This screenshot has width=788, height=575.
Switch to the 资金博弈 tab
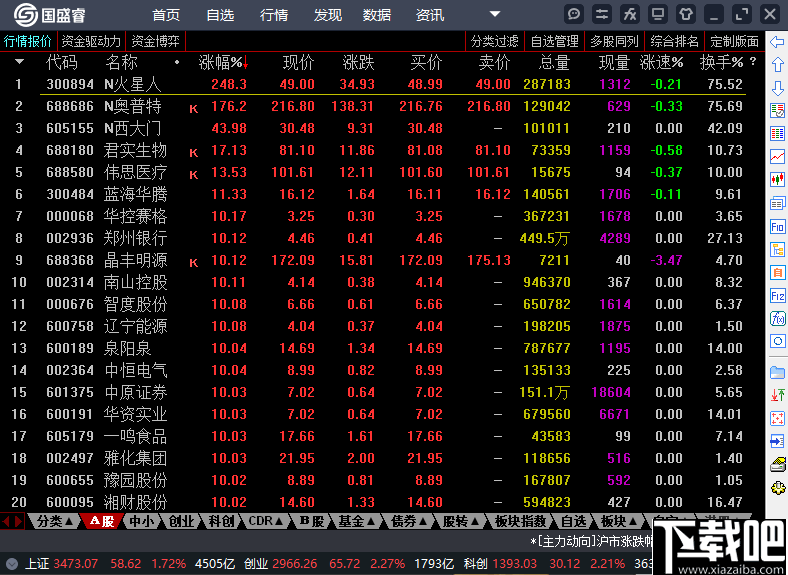click(x=155, y=41)
